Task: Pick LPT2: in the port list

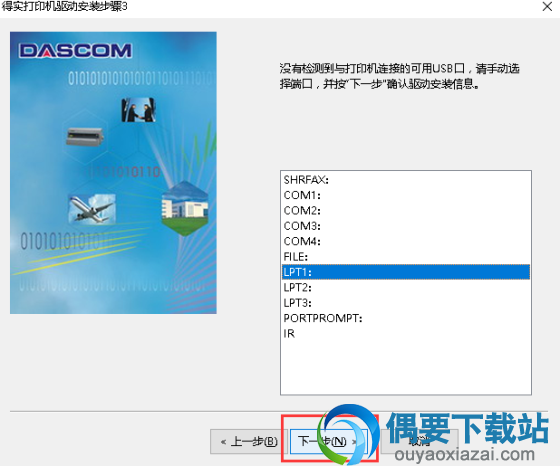Action: (406, 287)
